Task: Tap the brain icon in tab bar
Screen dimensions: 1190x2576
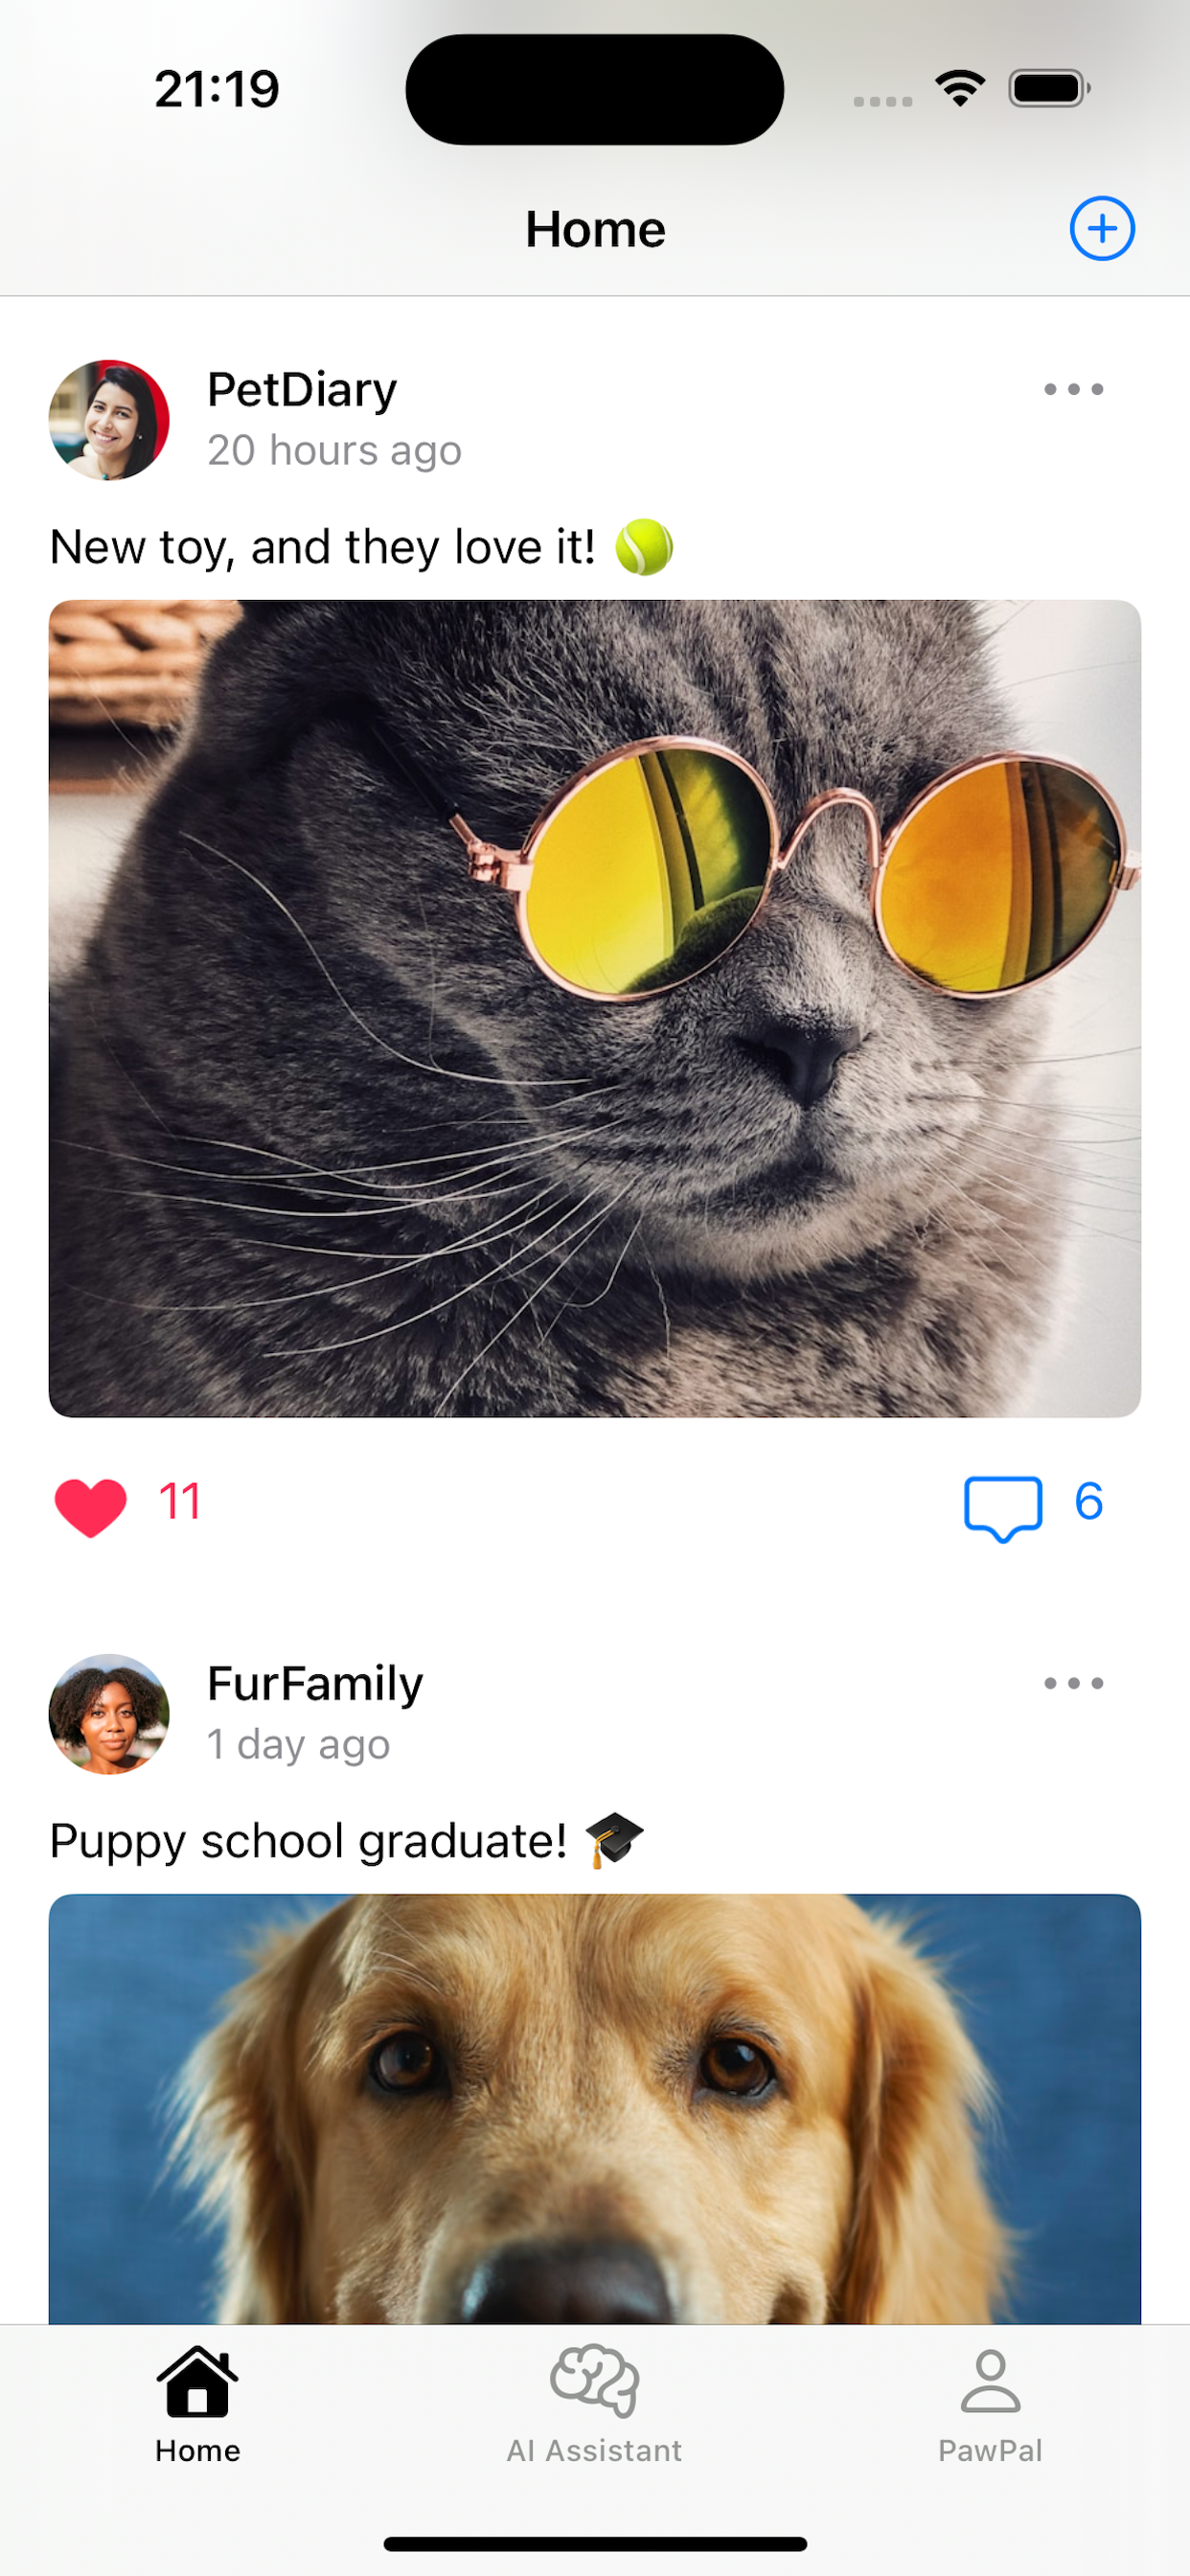Action: [x=594, y=2381]
